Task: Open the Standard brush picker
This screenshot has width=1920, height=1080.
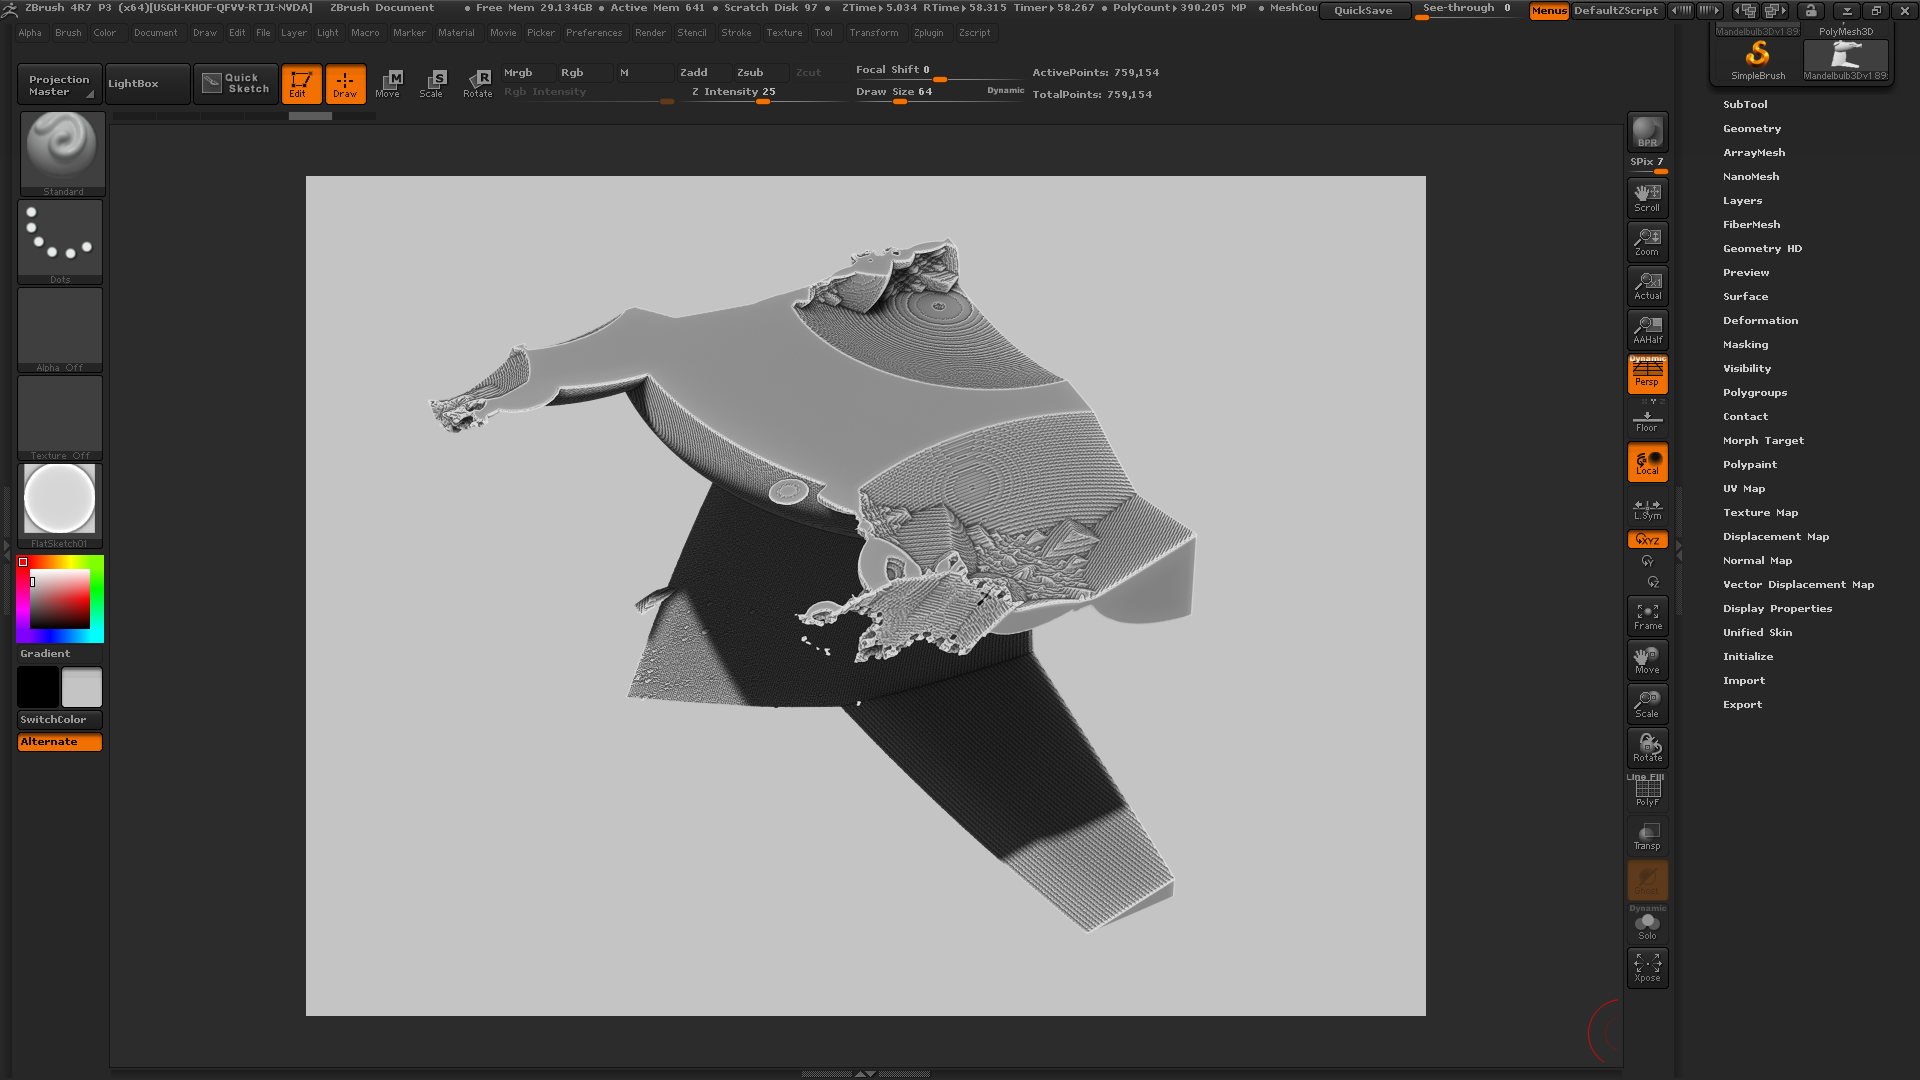Action: pos(62,153)
